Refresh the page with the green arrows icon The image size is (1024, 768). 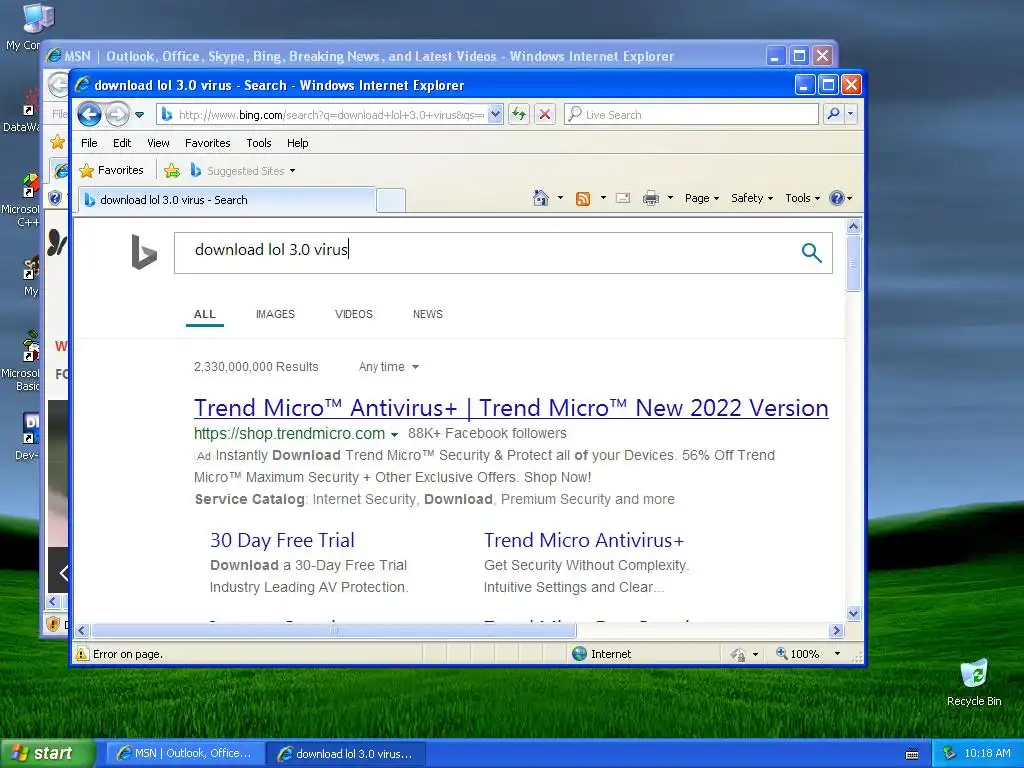pyautogui.click(x=519, y=115)
